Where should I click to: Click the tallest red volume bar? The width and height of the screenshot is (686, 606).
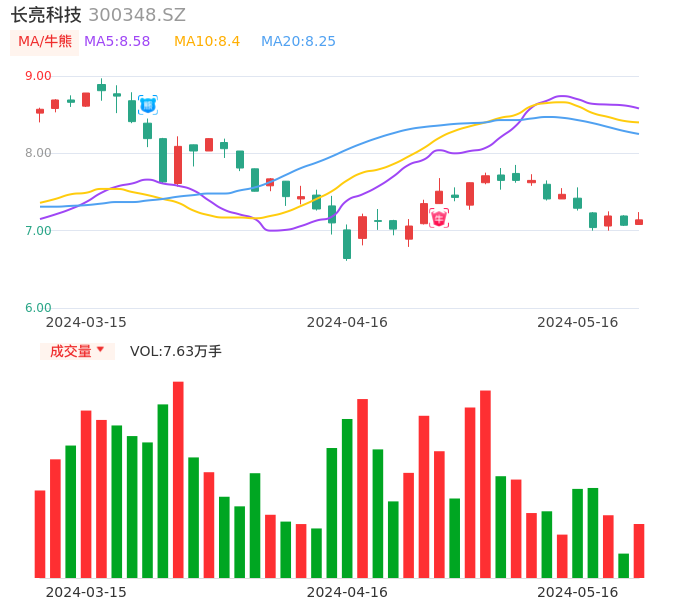point(178,480)
